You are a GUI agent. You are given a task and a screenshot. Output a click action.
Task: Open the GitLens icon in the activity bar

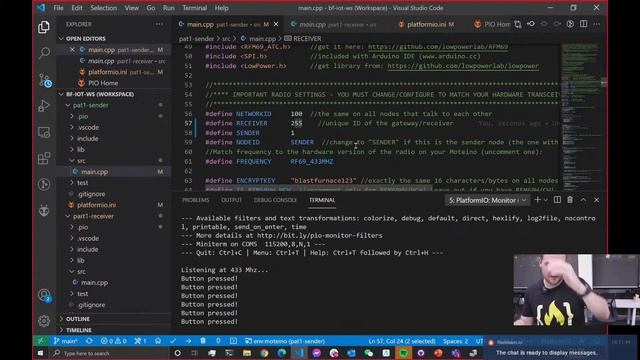[x=44, y=184]
